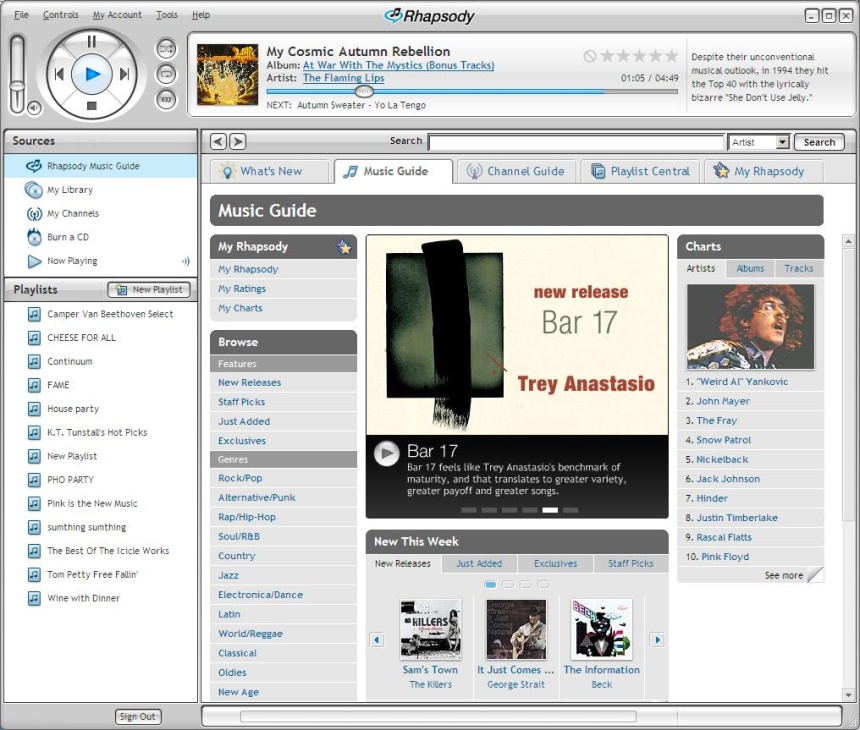Screen dimensions: 860x730
Task: Browse the Alternative/Punk genre
Action: (257, 497)
